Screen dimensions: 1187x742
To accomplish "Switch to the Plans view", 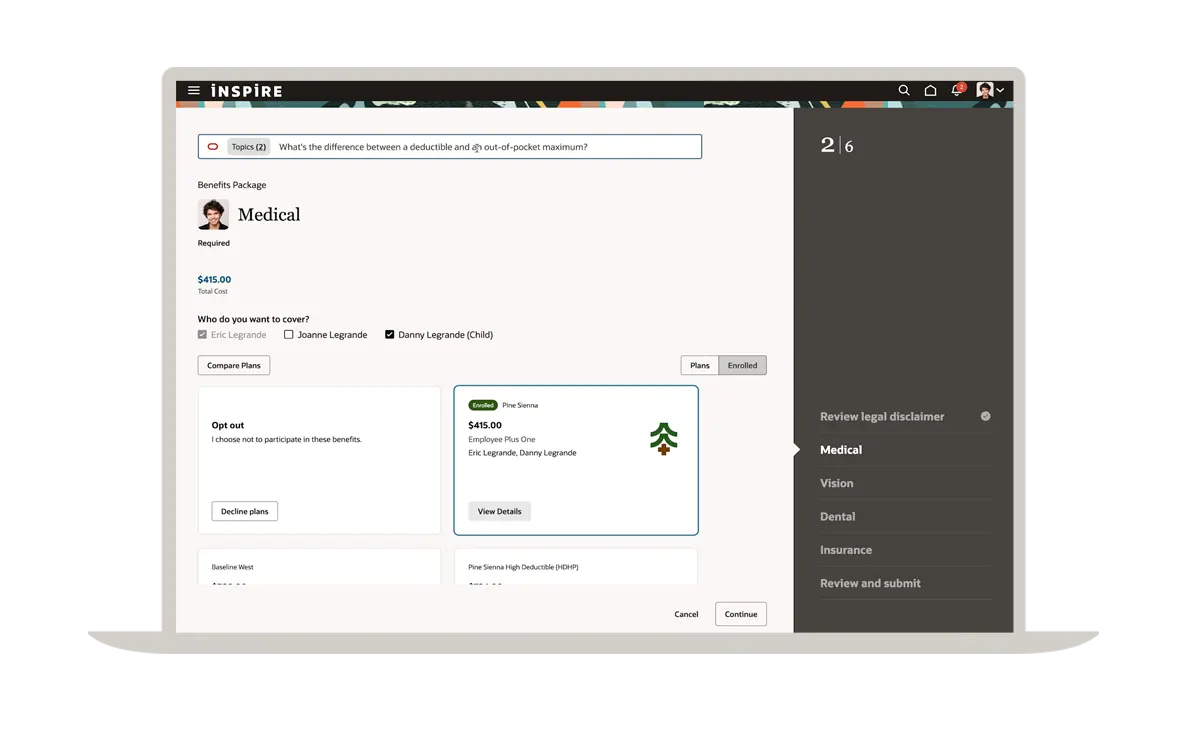I will click(700, 366).
